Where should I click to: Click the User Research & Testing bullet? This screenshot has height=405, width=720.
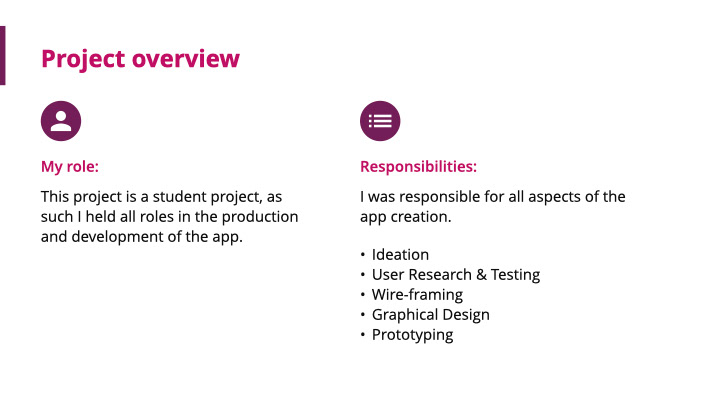tap(455, 275)
